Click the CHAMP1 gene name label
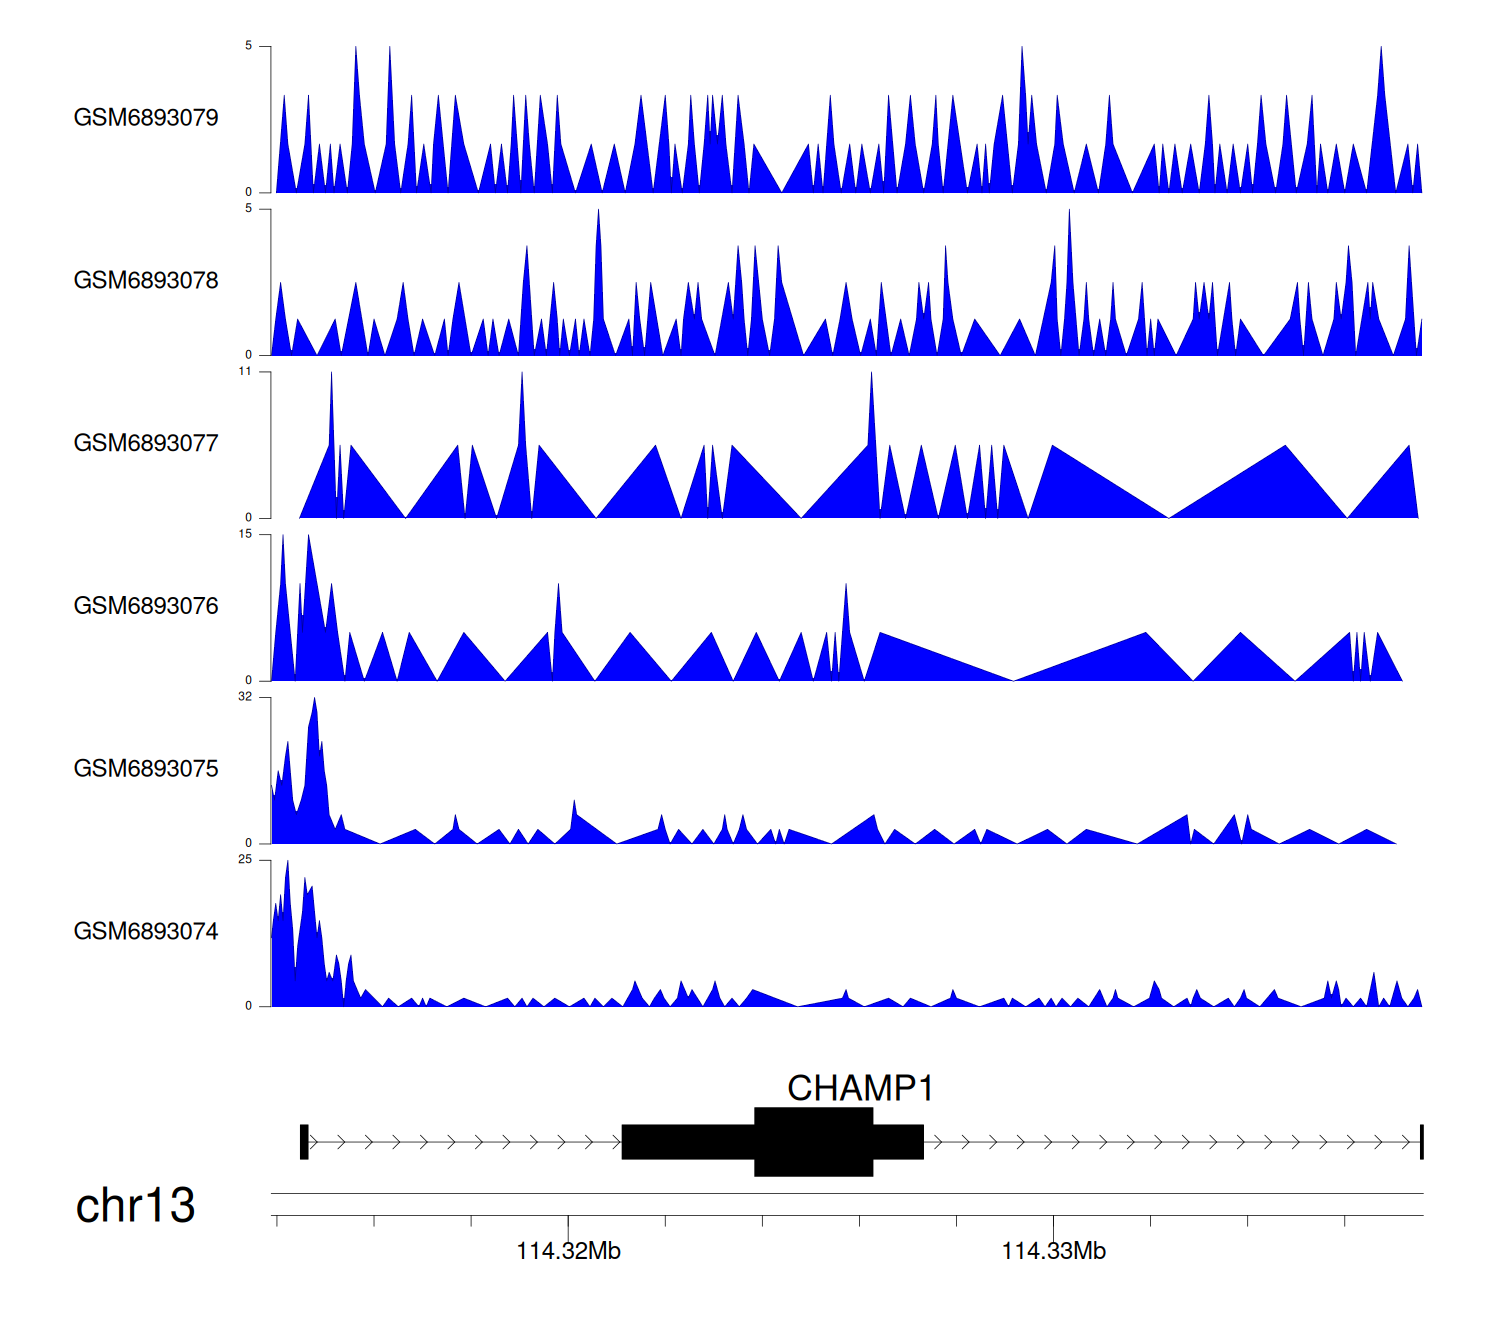Viewport: 1500px width, 1320px height. pos(860,1088)
